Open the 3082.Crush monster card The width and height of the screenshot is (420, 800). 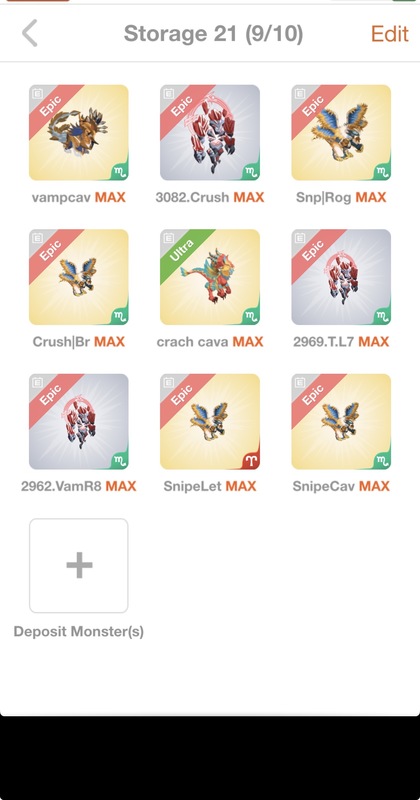tap(210, 133)
